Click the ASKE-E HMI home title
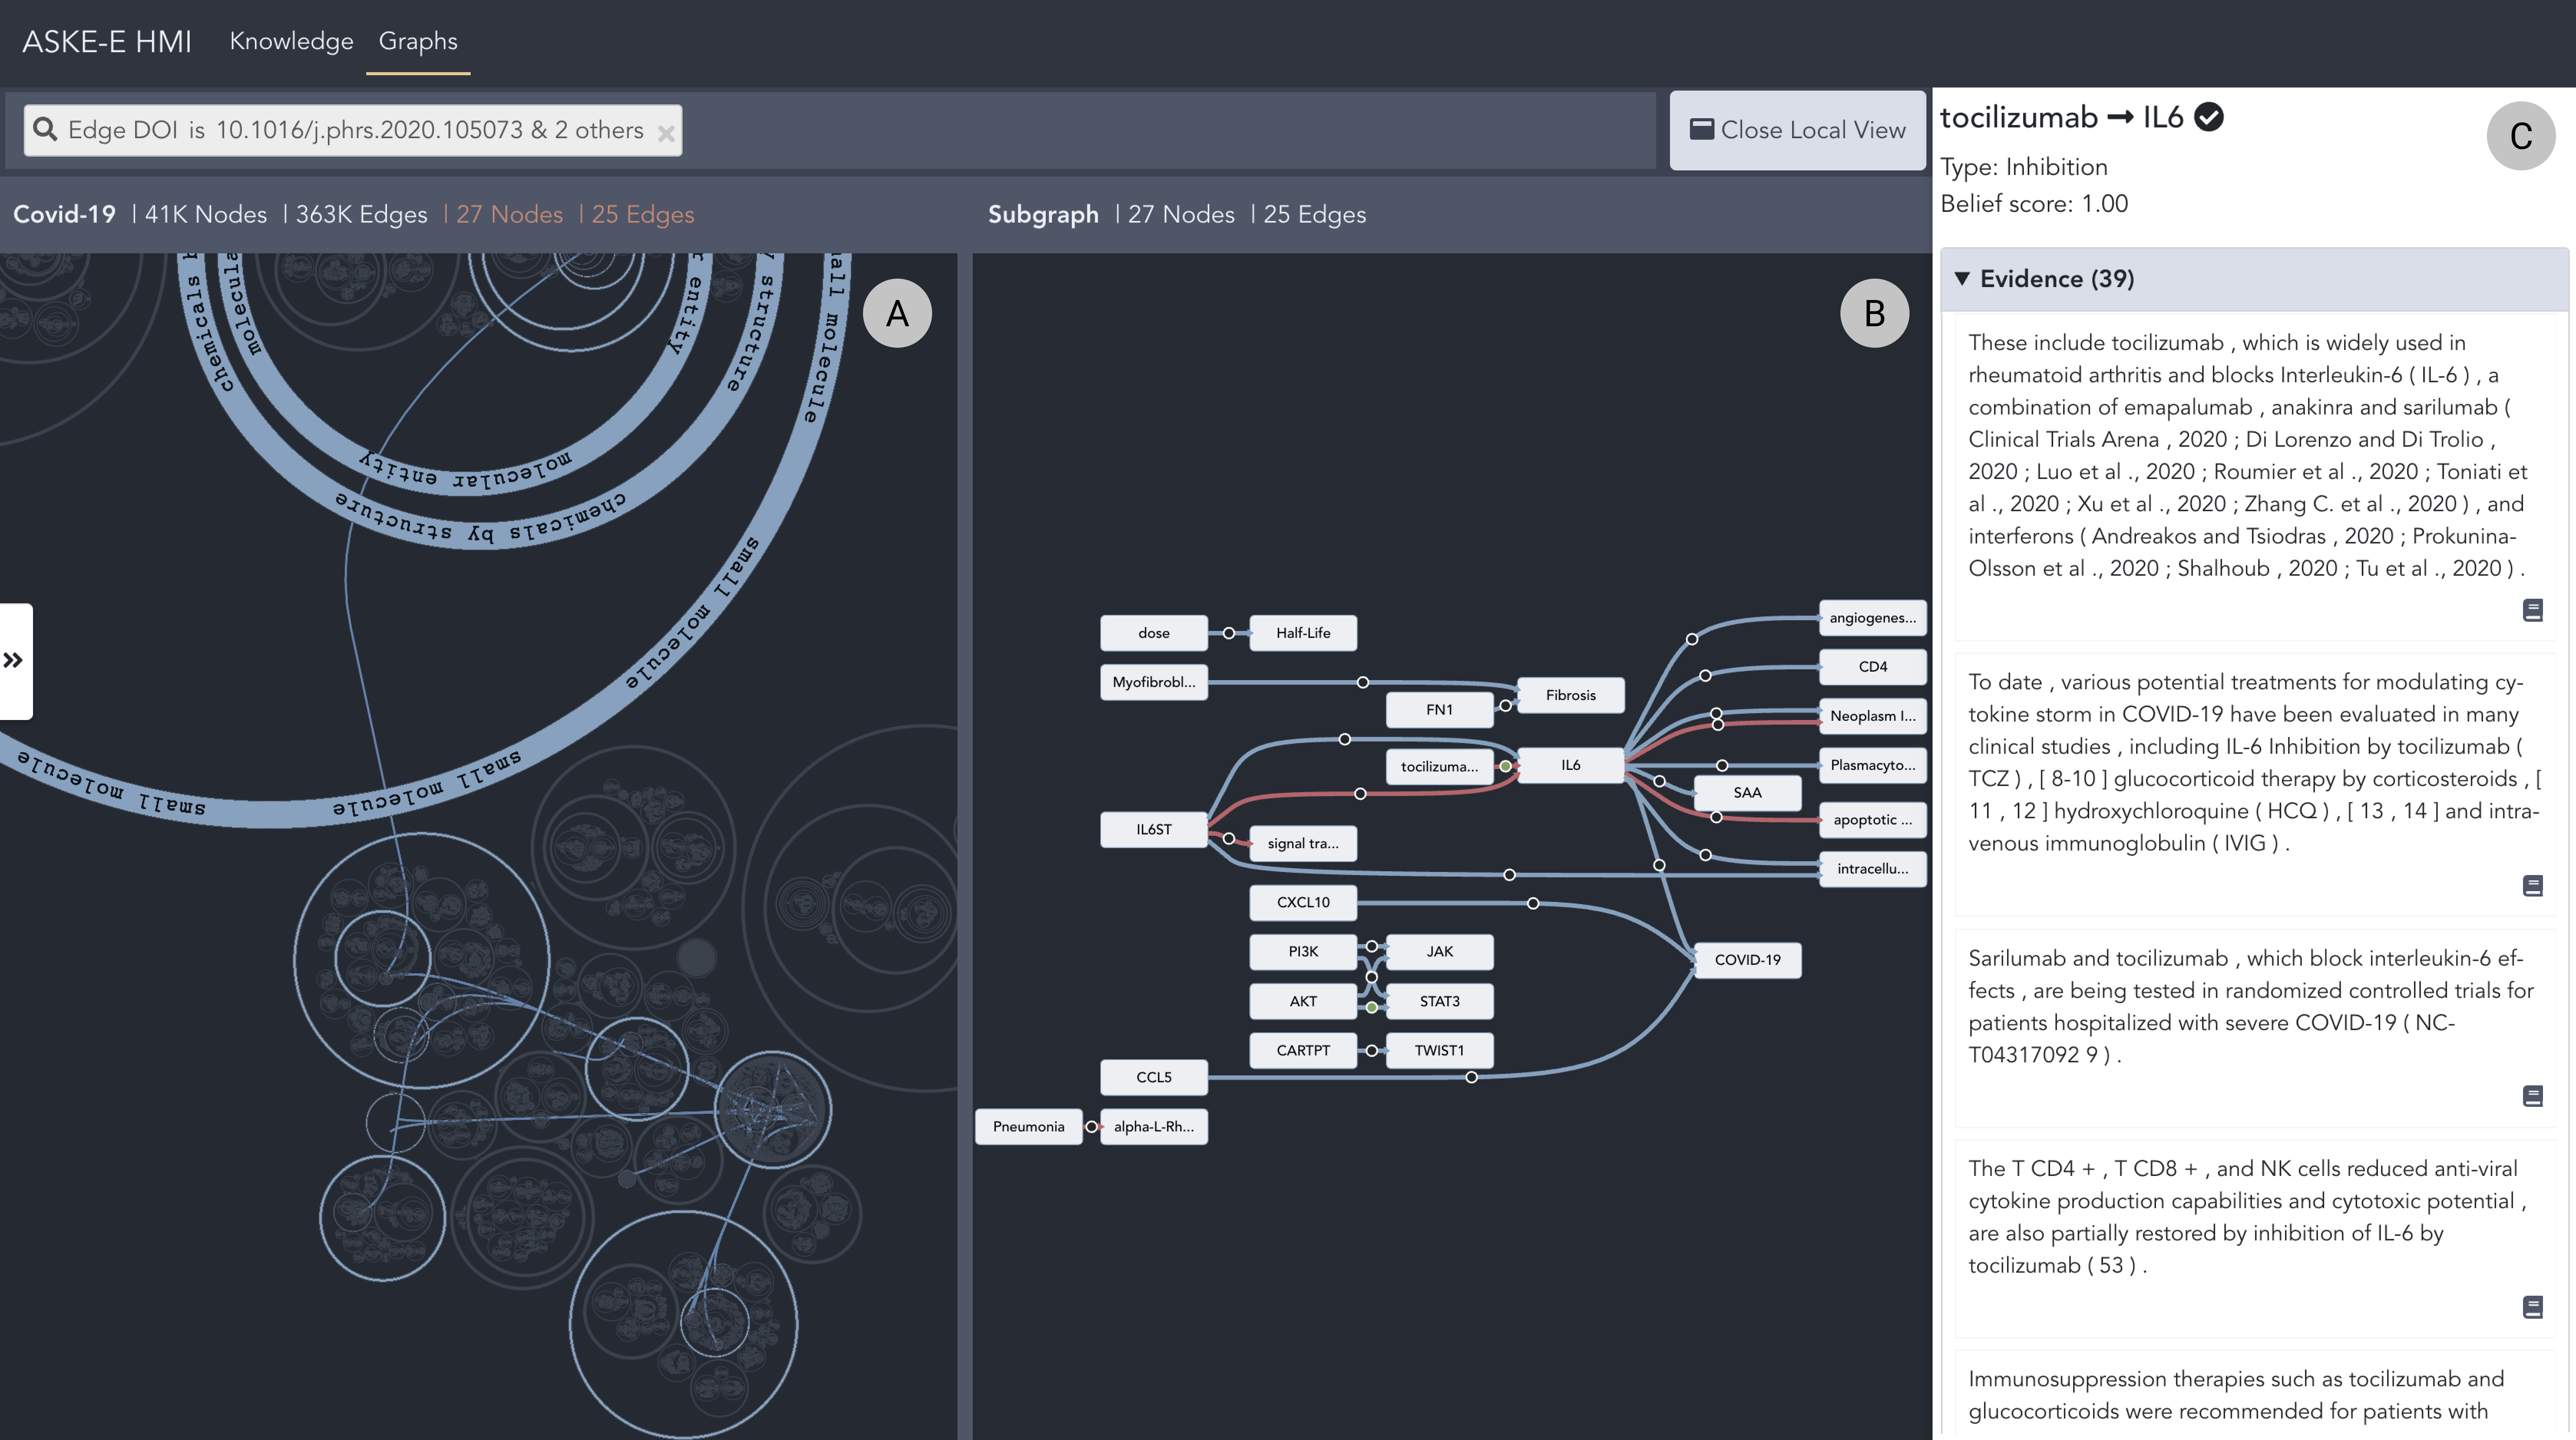2576x1440 pixels. (106, 41)
